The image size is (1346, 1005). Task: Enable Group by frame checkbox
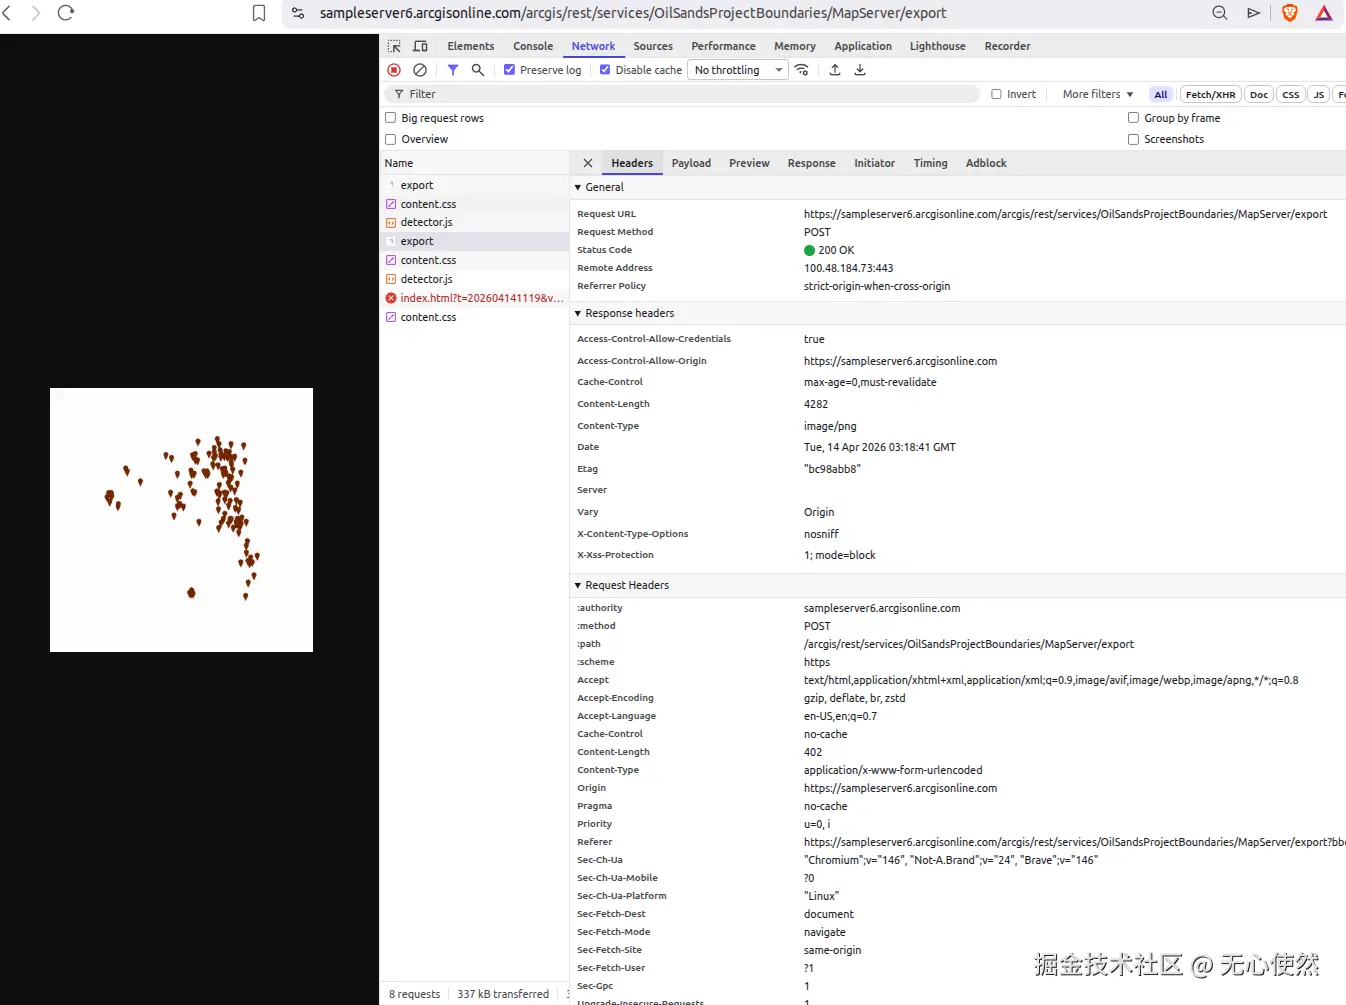(x=1134, y=118)
